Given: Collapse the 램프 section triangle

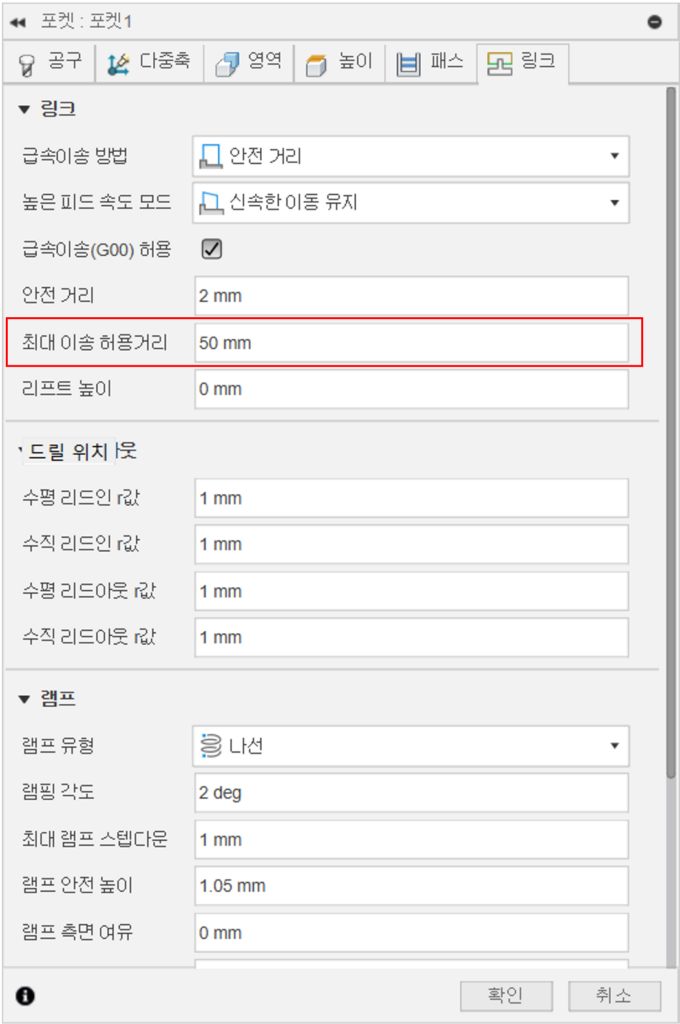Looking at the screenshot, I should (24, 699).
